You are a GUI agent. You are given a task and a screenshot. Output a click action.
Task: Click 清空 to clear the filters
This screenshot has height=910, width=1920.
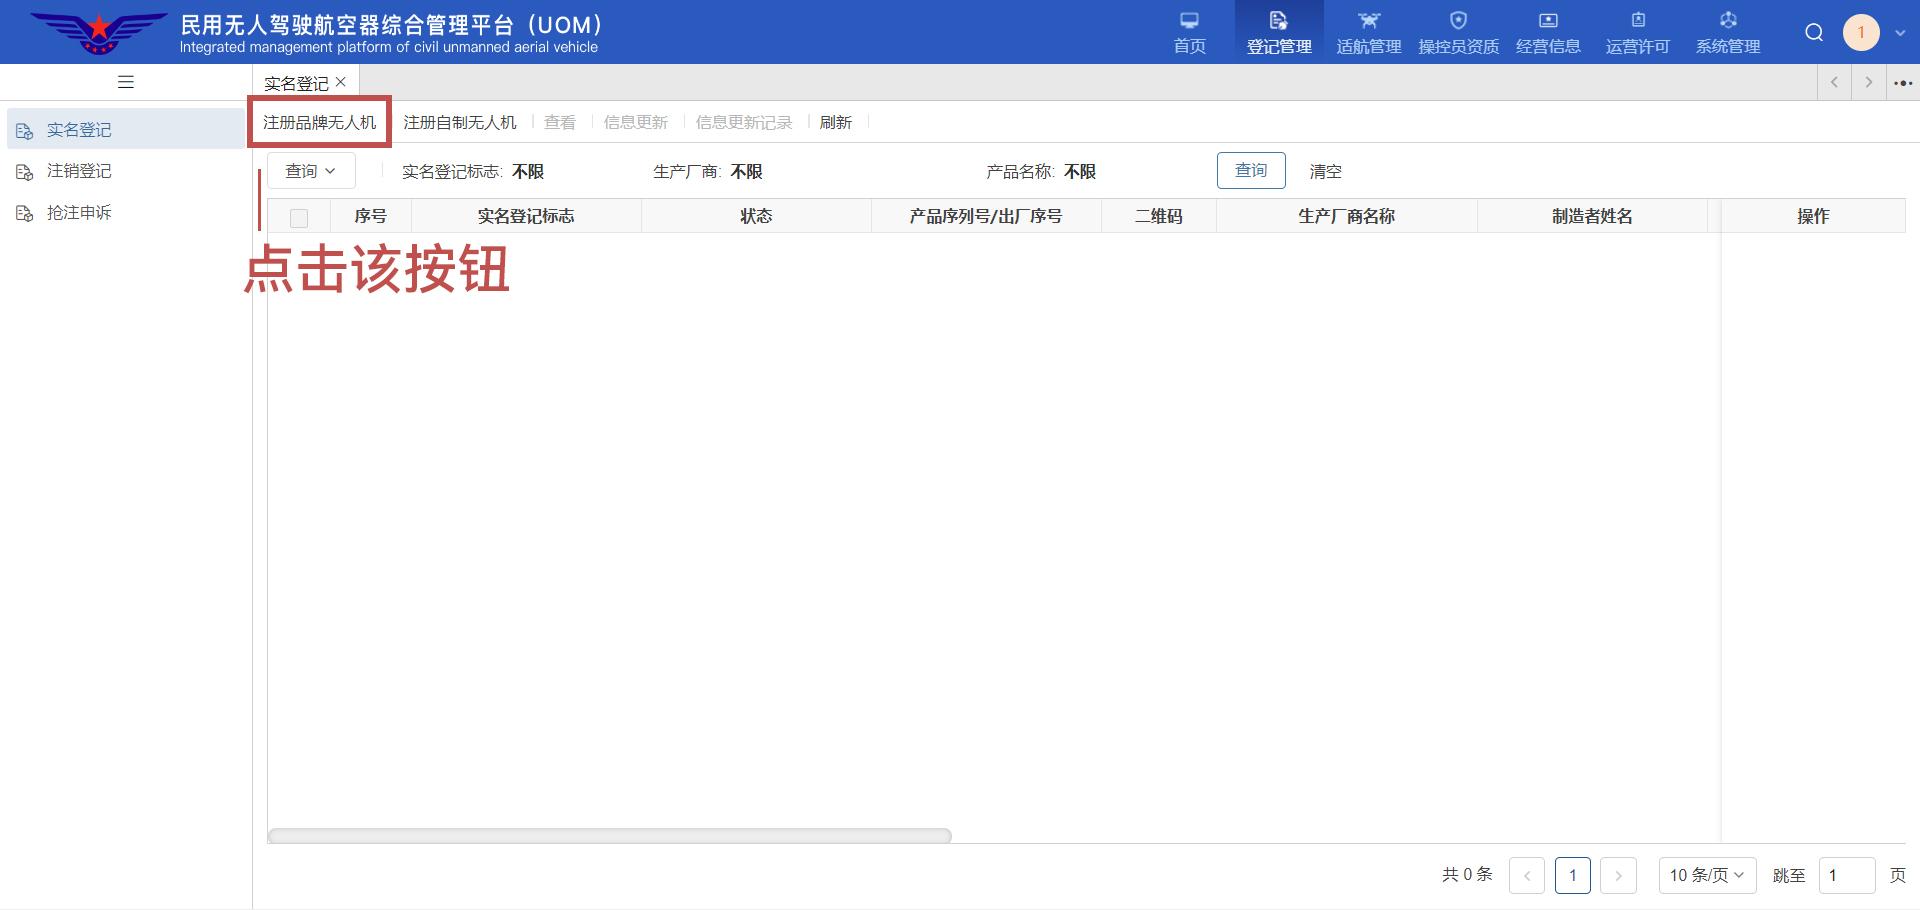tap(1325, 171)
